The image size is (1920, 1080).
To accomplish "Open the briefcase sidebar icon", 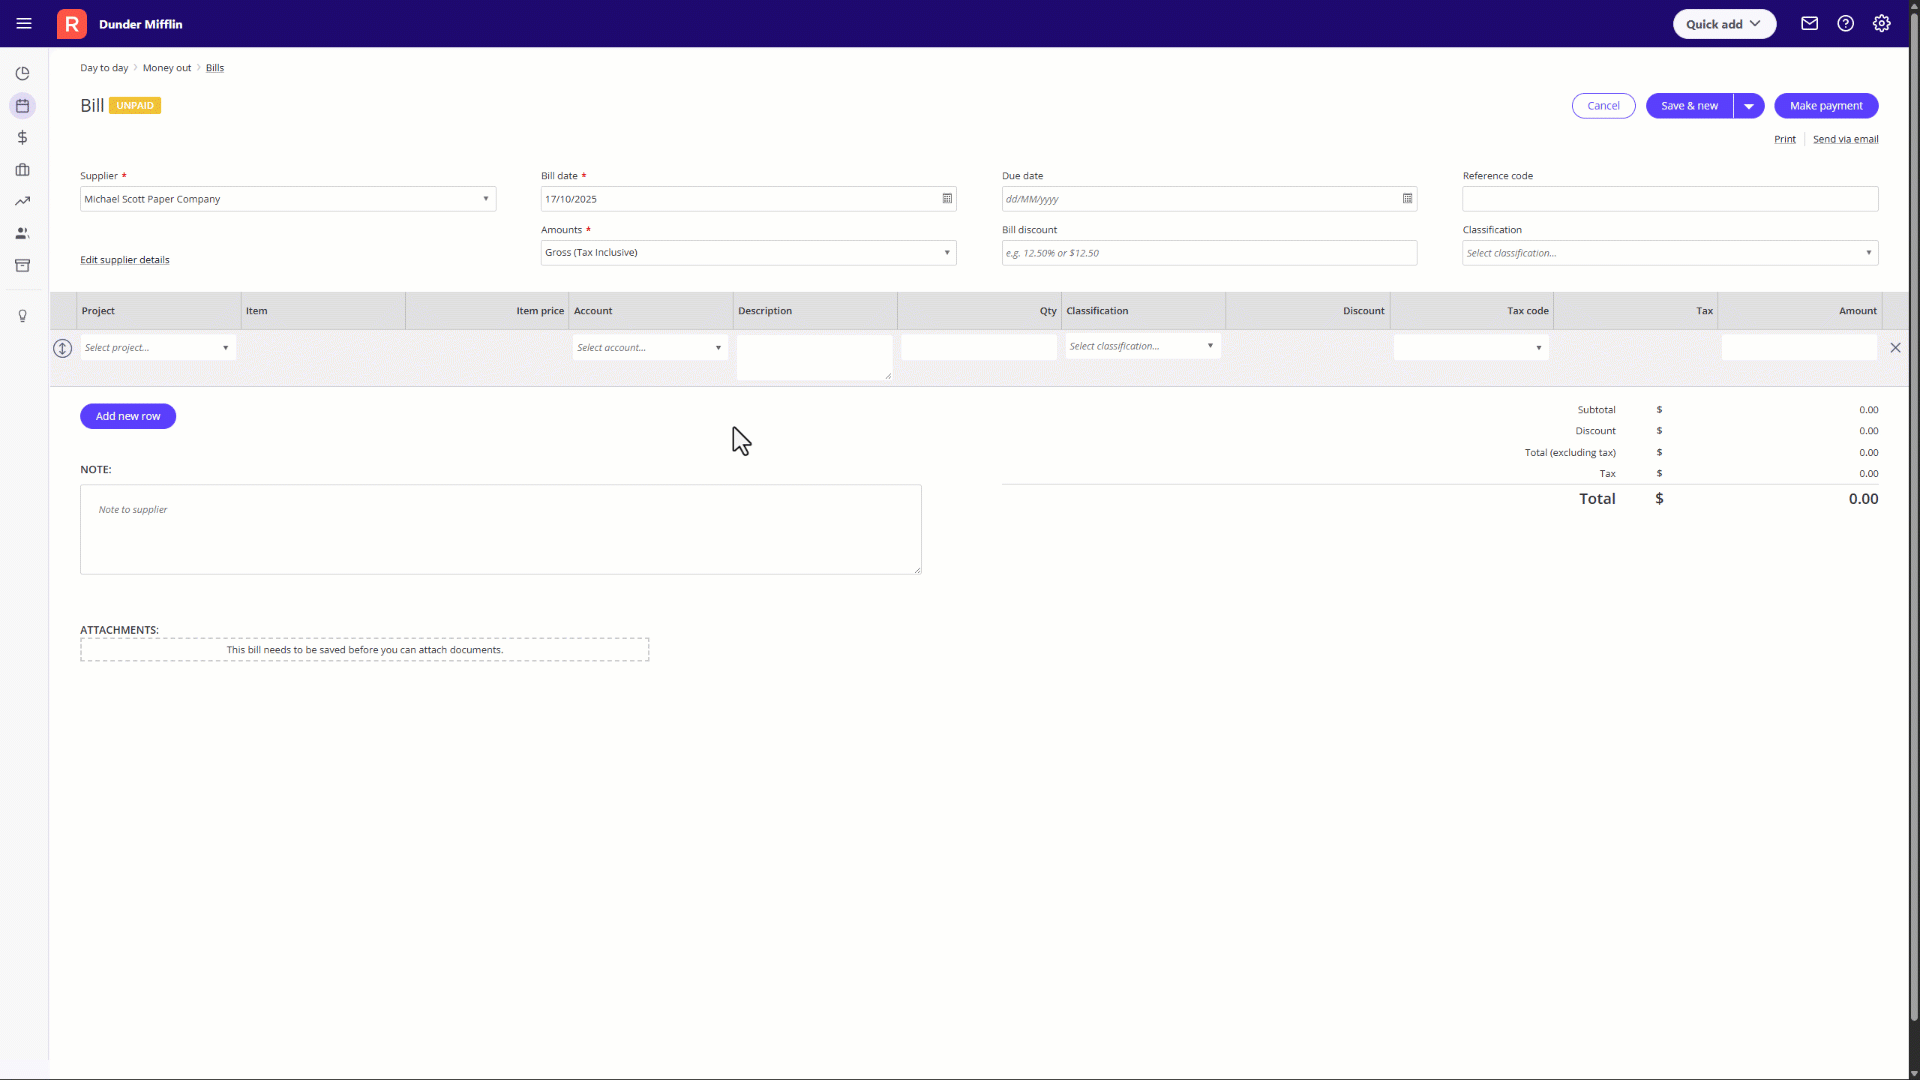I will (22, 170).
